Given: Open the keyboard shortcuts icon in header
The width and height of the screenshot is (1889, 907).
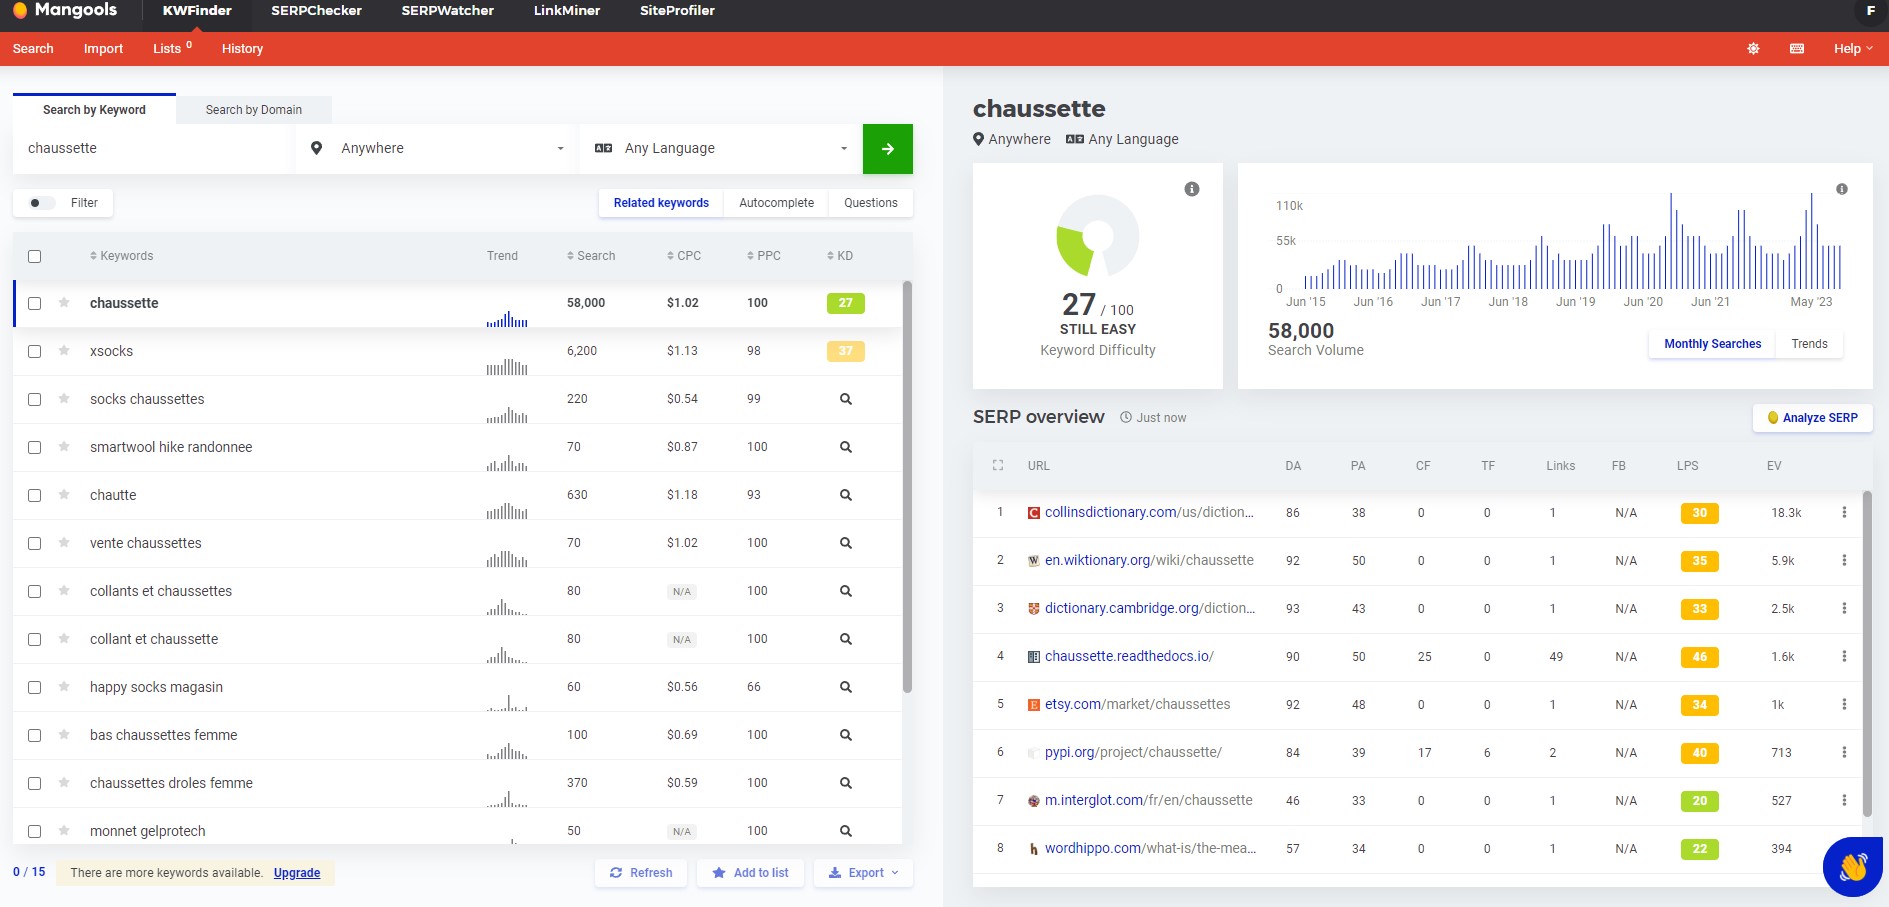Looking at the screenshot, I should pyautogui.click(x=1796, y=48).
